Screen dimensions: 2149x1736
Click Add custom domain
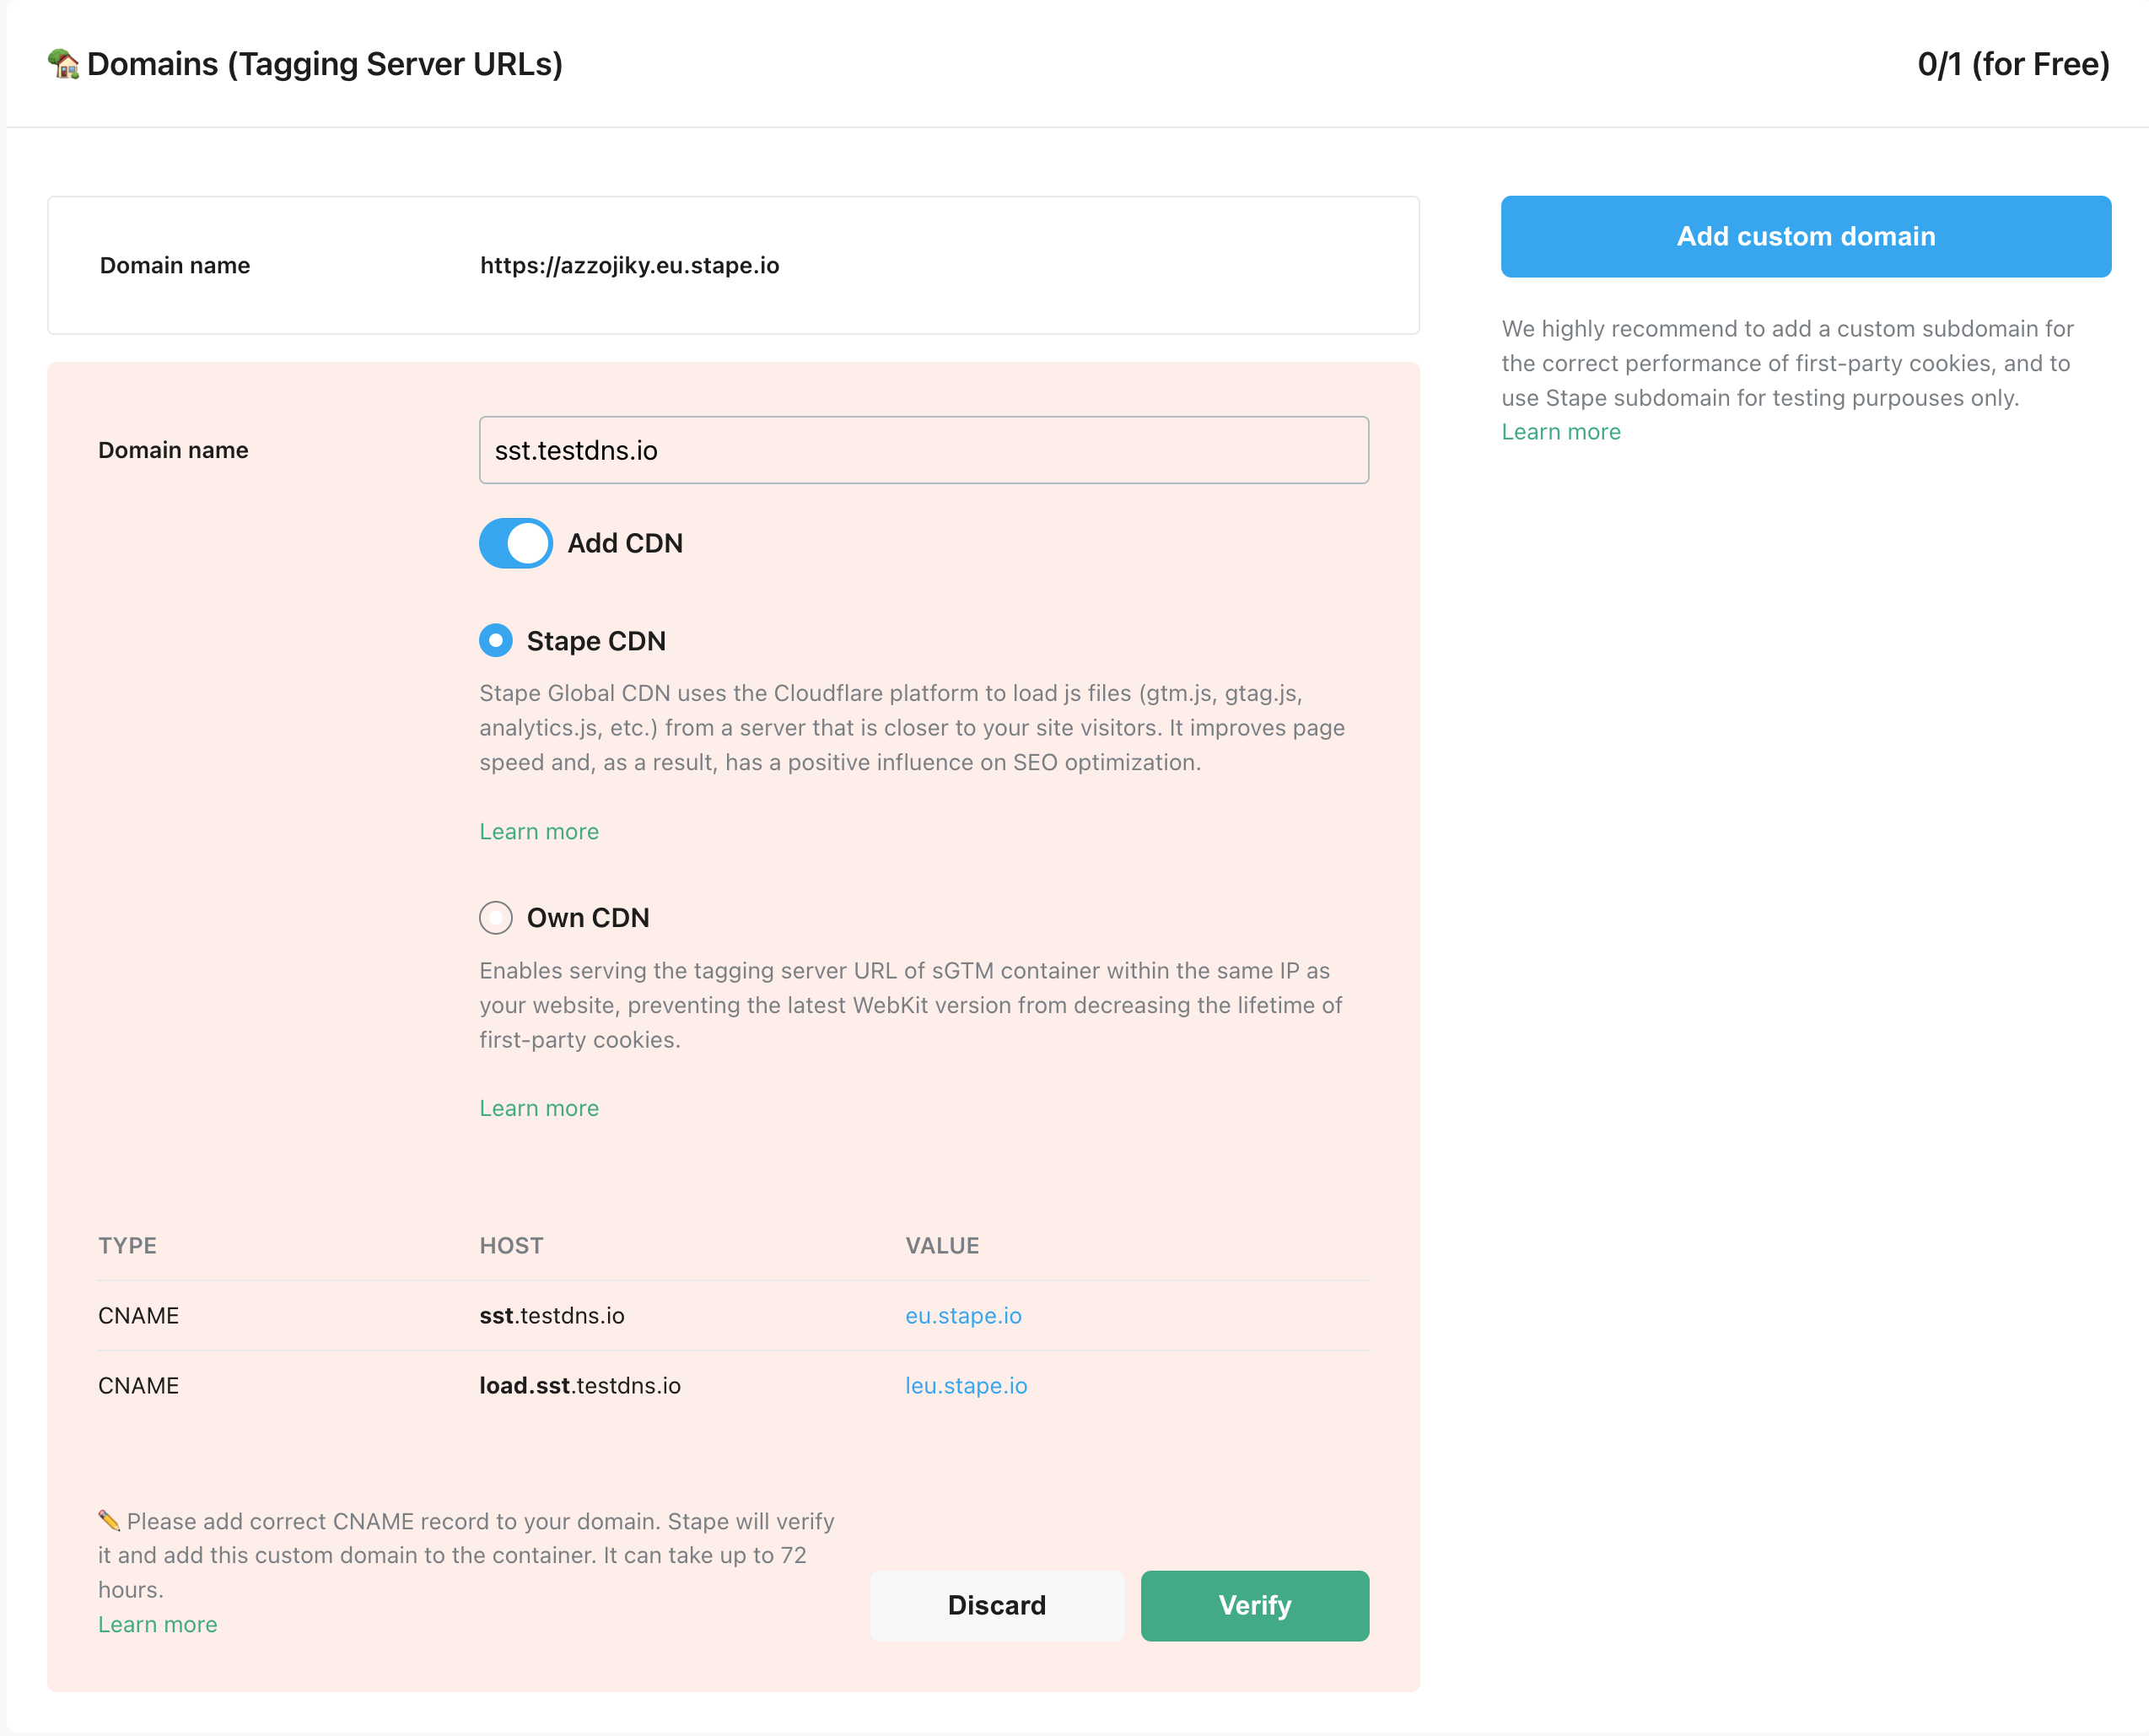point(1805,236)
